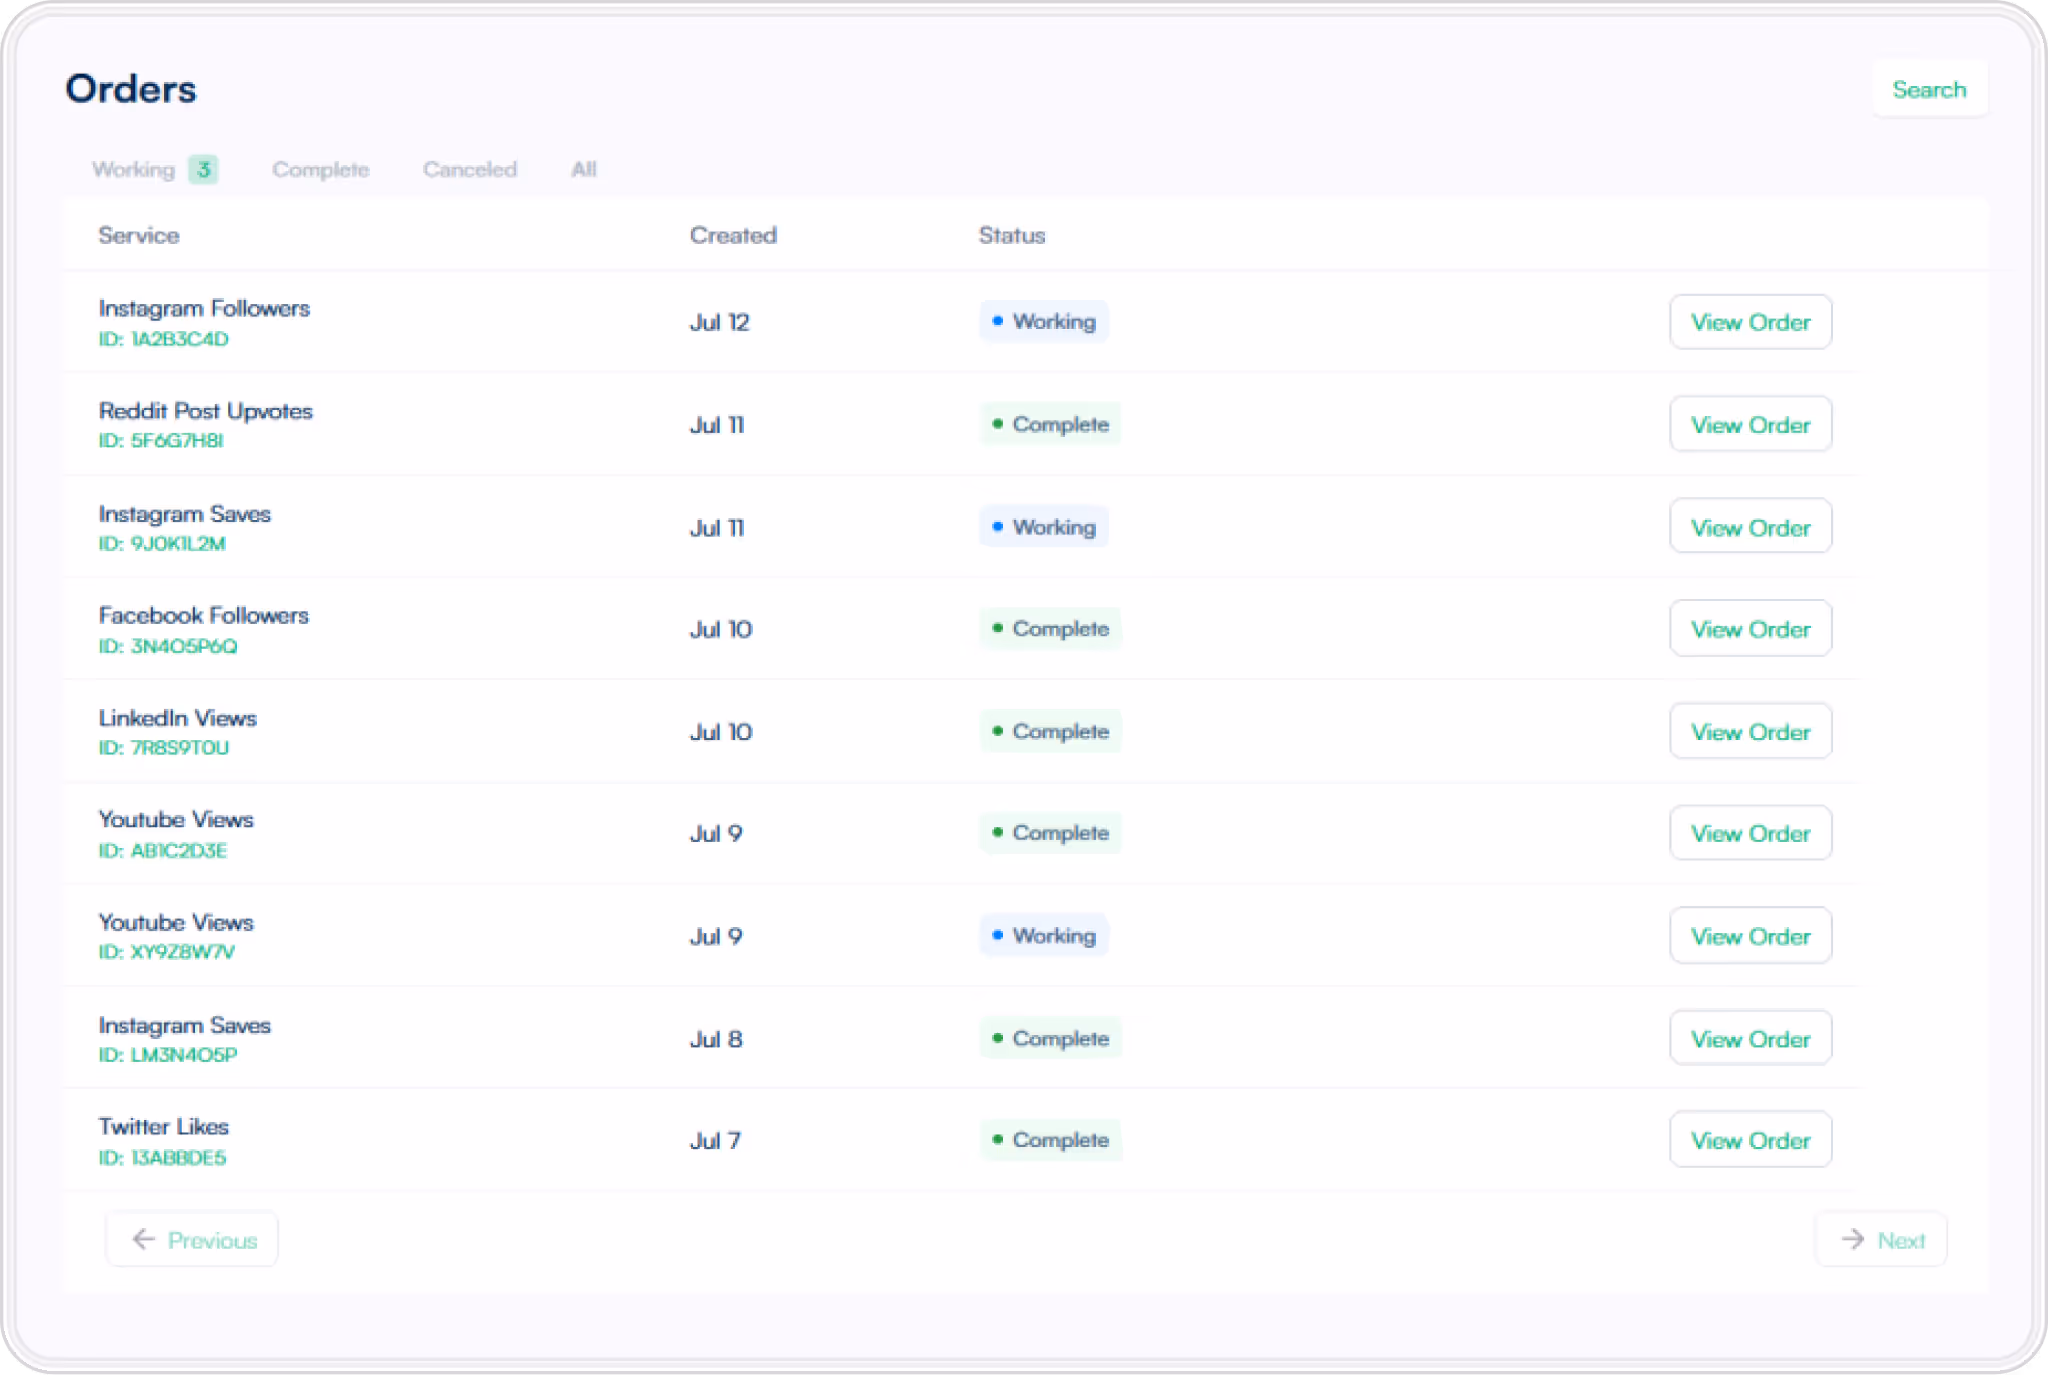Open the Canceled tab

[470, 169]
